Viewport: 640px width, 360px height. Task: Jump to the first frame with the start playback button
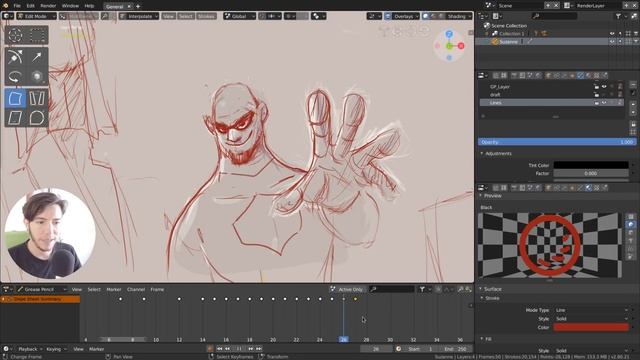click(220, 349)
